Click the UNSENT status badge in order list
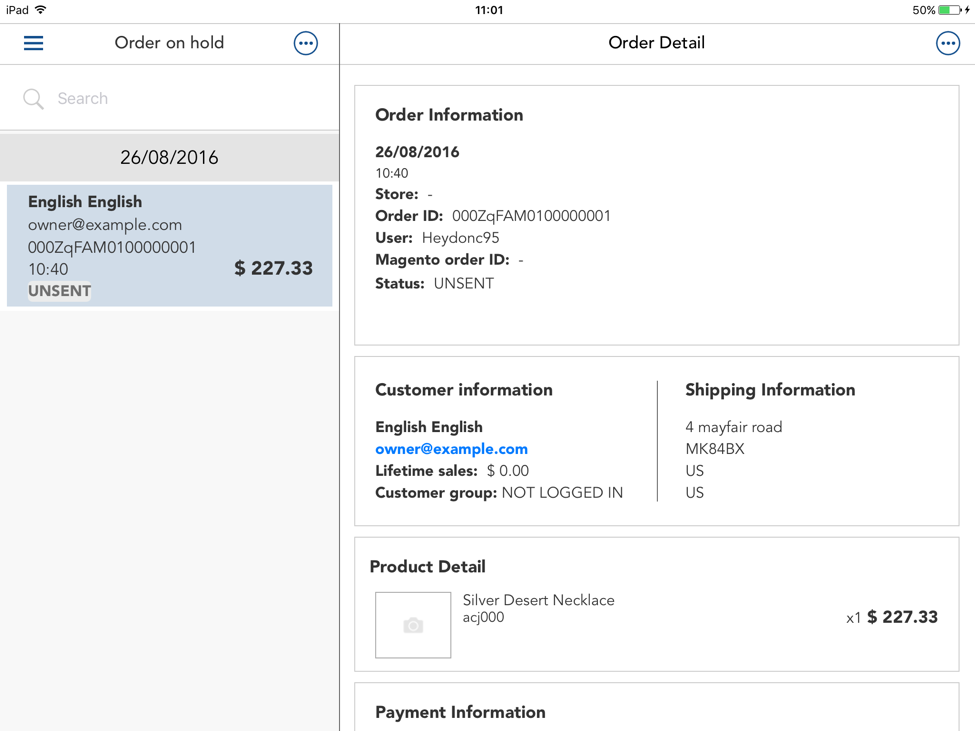This screenshot has height=731, width=975. pos(60,291)
